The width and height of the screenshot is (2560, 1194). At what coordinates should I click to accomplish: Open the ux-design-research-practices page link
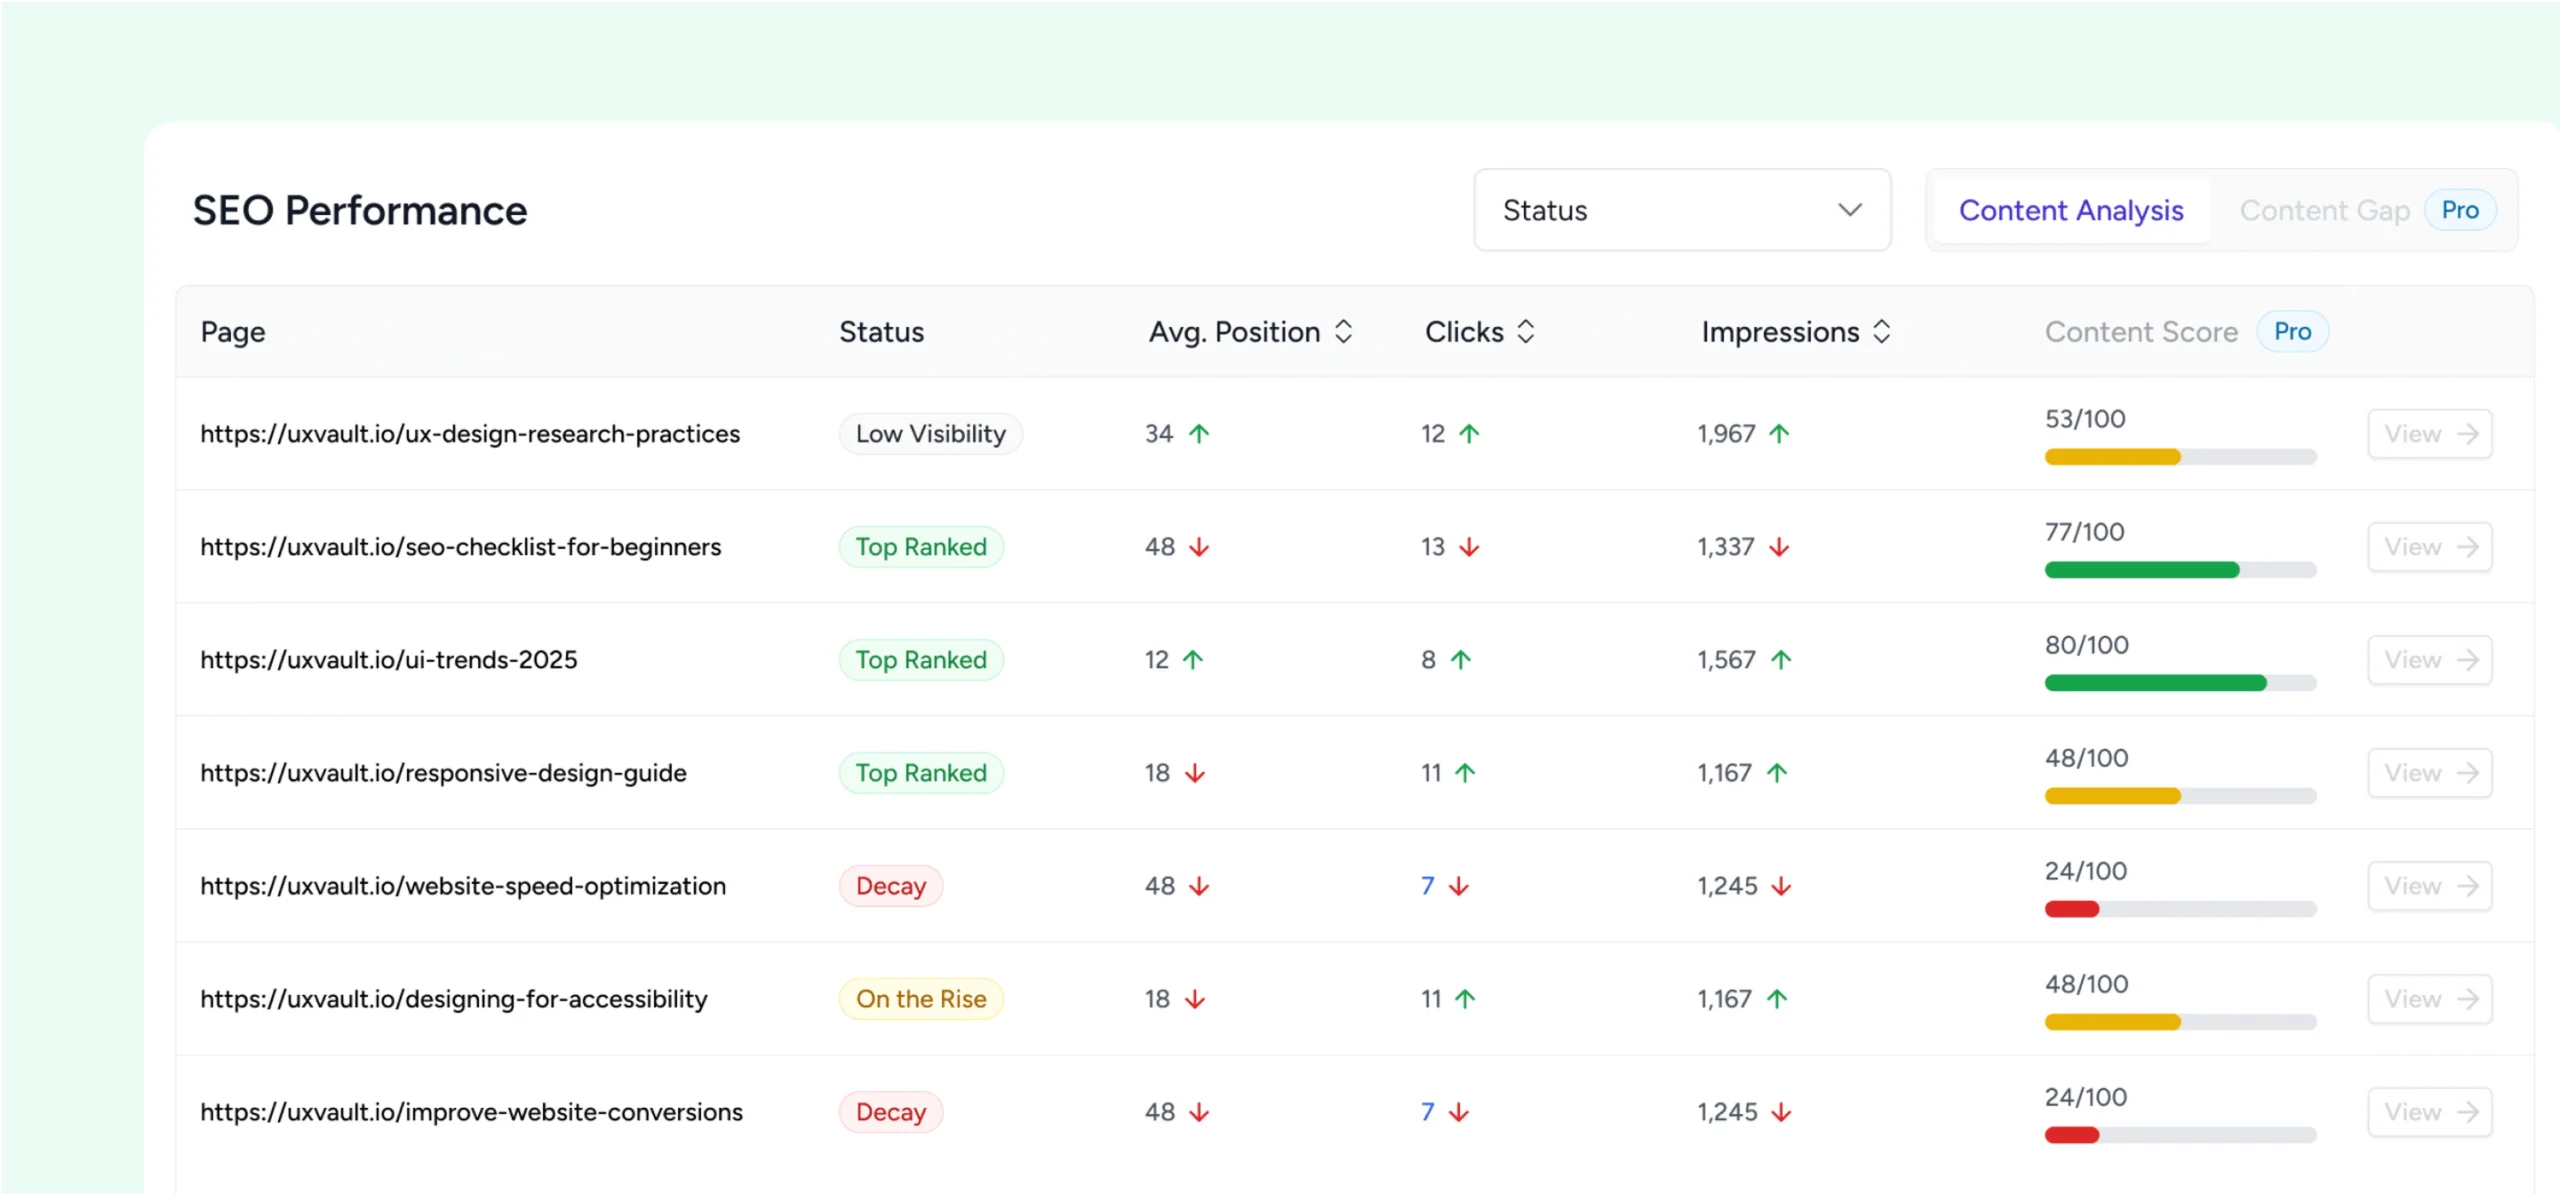[x=470, y=433]
